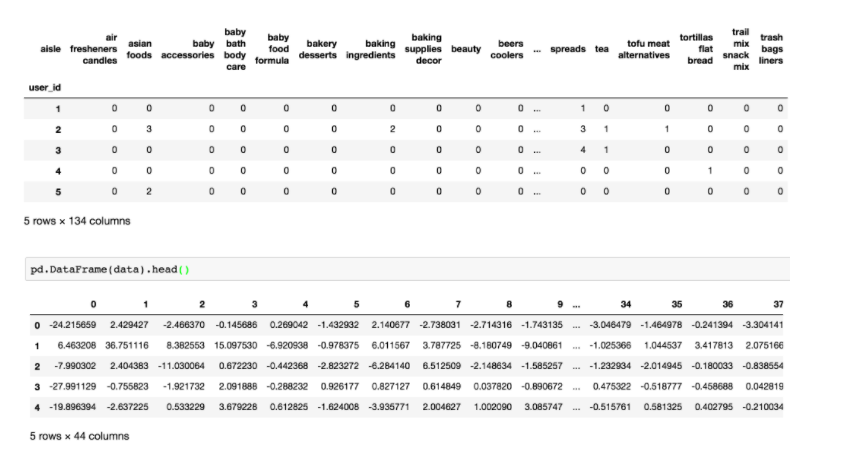Viewport: 858px width, 470px height.
Task: Click the value 0.475322 in column 34
Action: (x=612, y=387)
